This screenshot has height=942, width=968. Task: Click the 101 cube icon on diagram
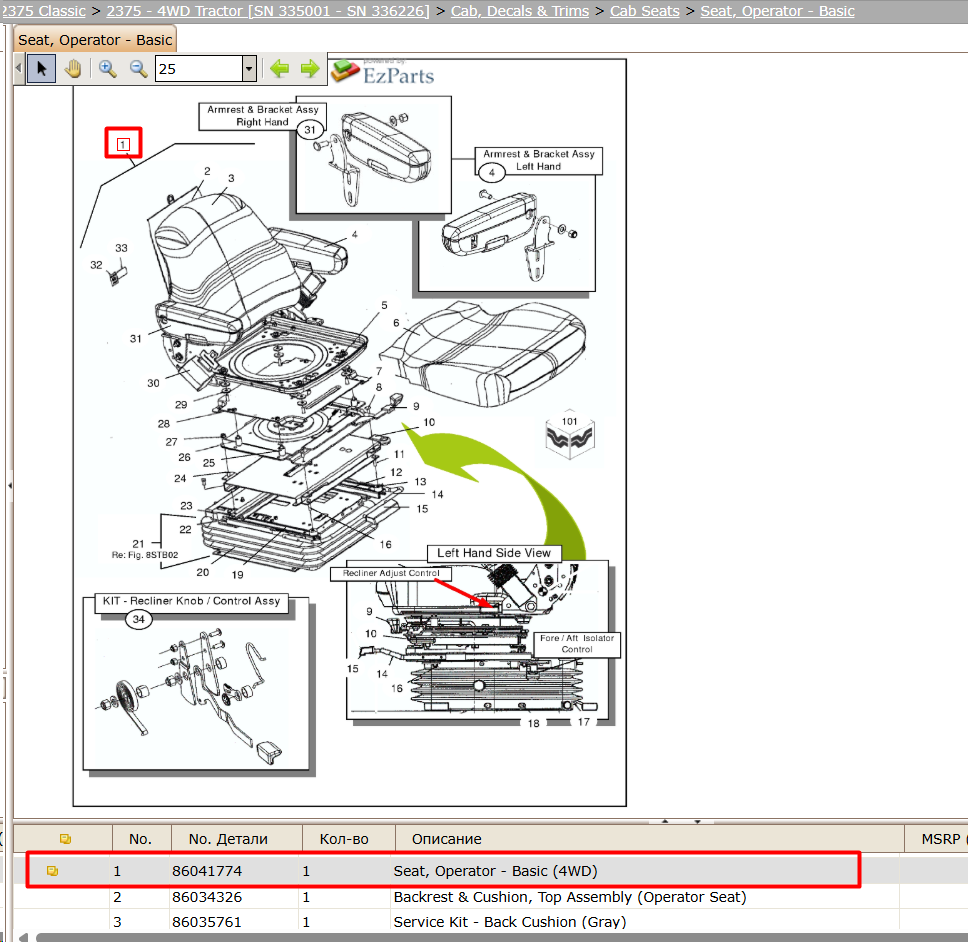(570, 435)
